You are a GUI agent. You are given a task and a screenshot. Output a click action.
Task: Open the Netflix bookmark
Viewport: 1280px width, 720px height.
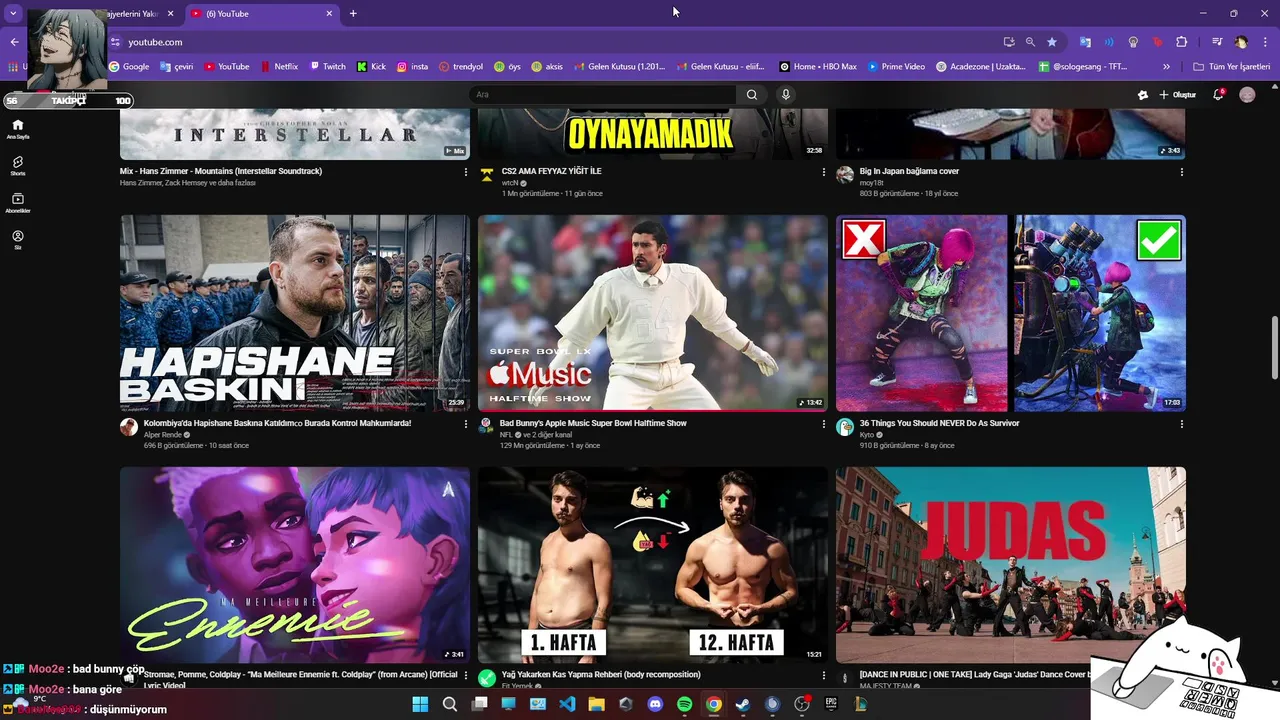[279, 67]
